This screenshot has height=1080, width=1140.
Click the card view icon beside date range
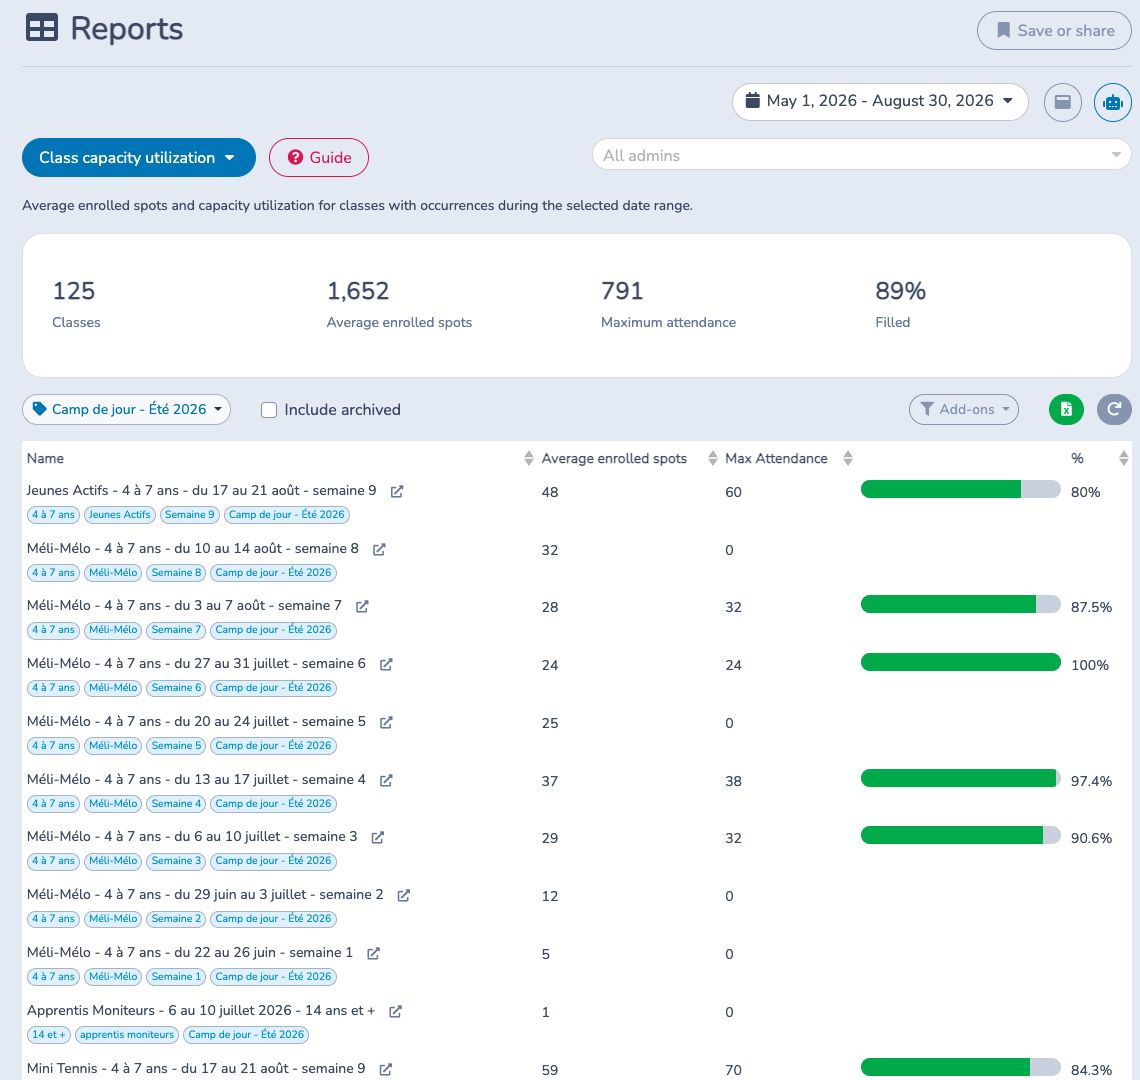coord(1062,103)
